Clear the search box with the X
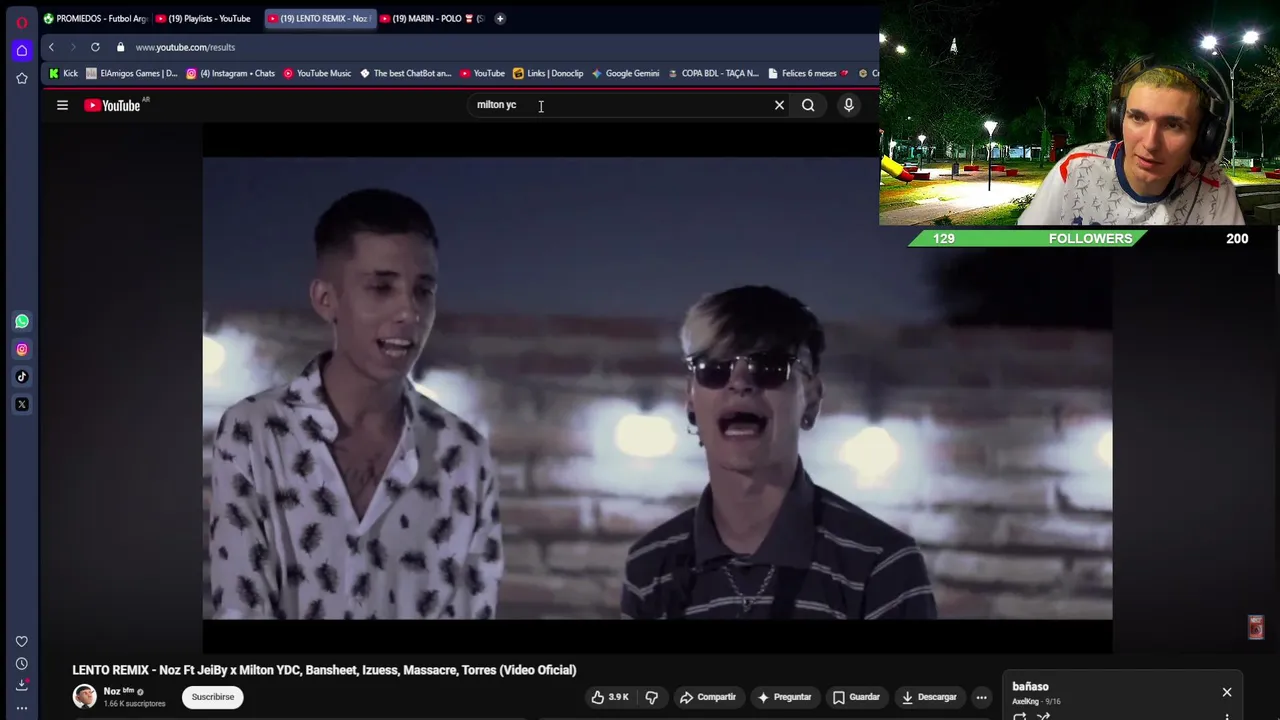 click(780, 105)
